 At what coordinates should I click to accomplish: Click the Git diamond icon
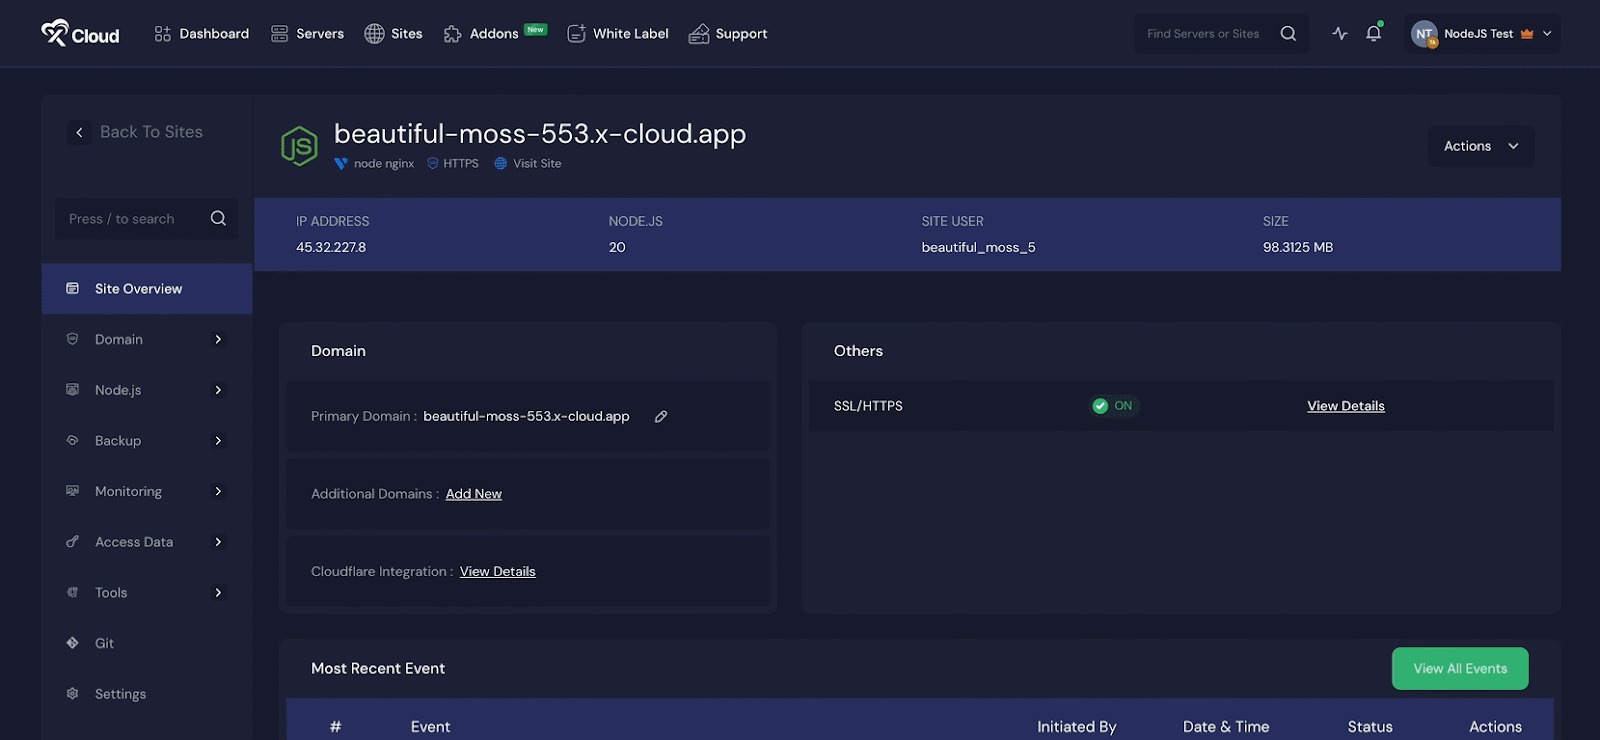click(x=72, y=643)
